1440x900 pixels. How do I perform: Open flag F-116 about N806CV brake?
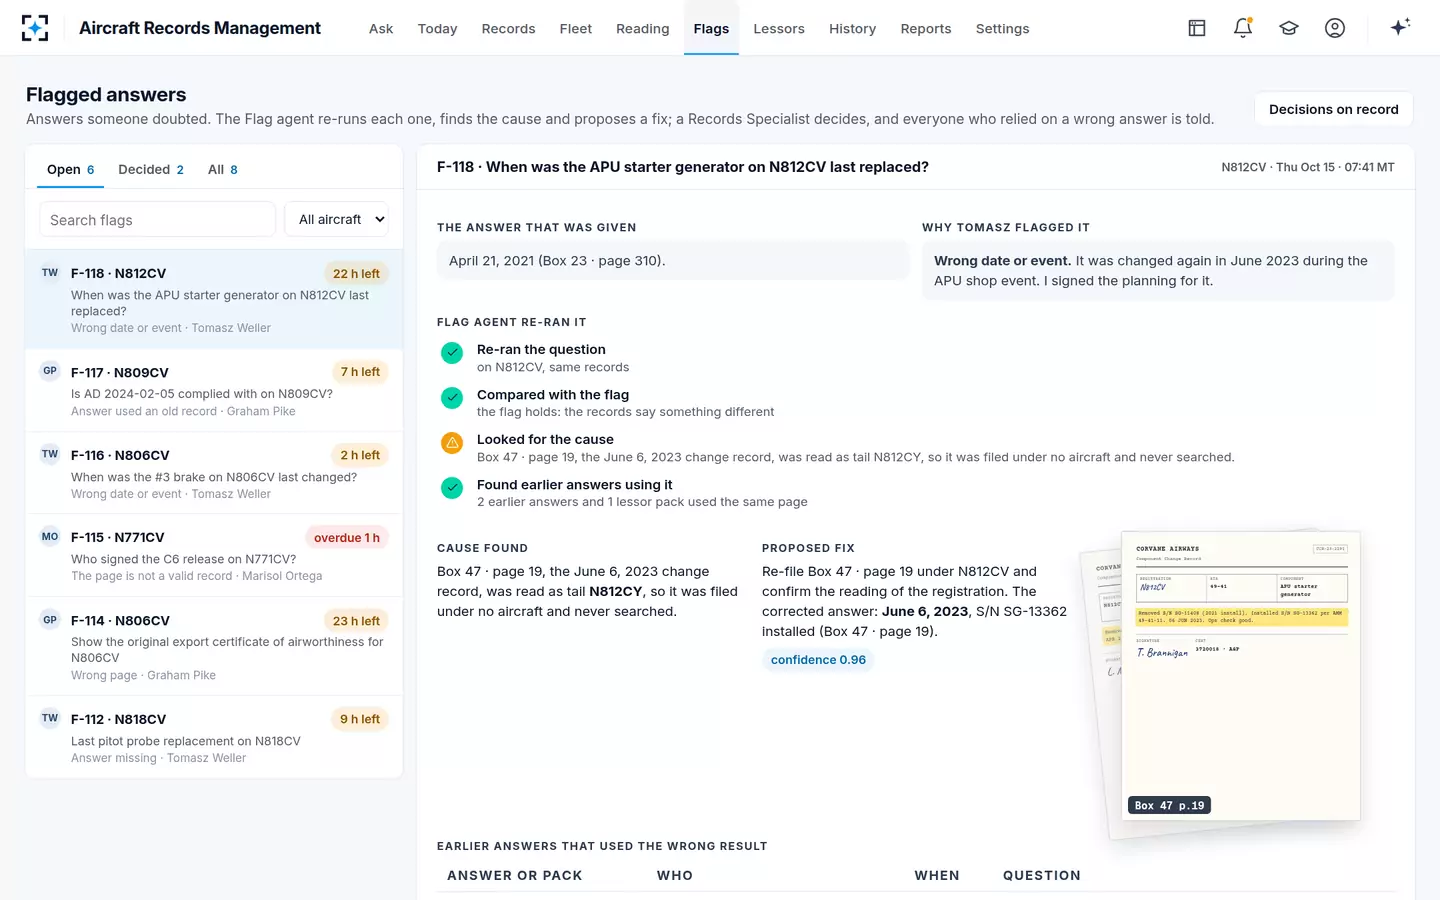(214, 474)
